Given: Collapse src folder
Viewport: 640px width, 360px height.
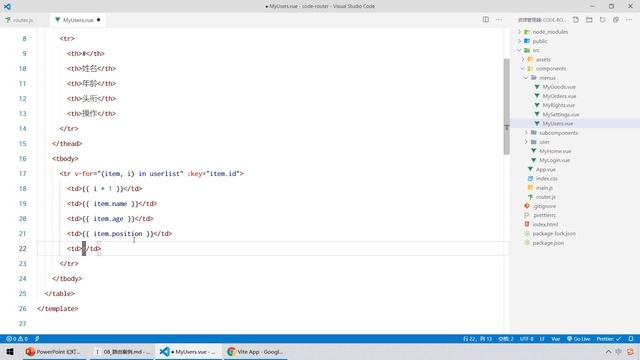Looking at the screenshot, I should pos(536,50).
